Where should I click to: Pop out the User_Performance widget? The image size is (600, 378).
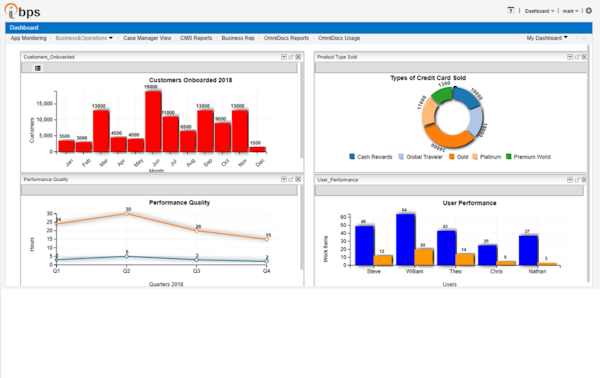pyautogui.click(x=577, y=180)
